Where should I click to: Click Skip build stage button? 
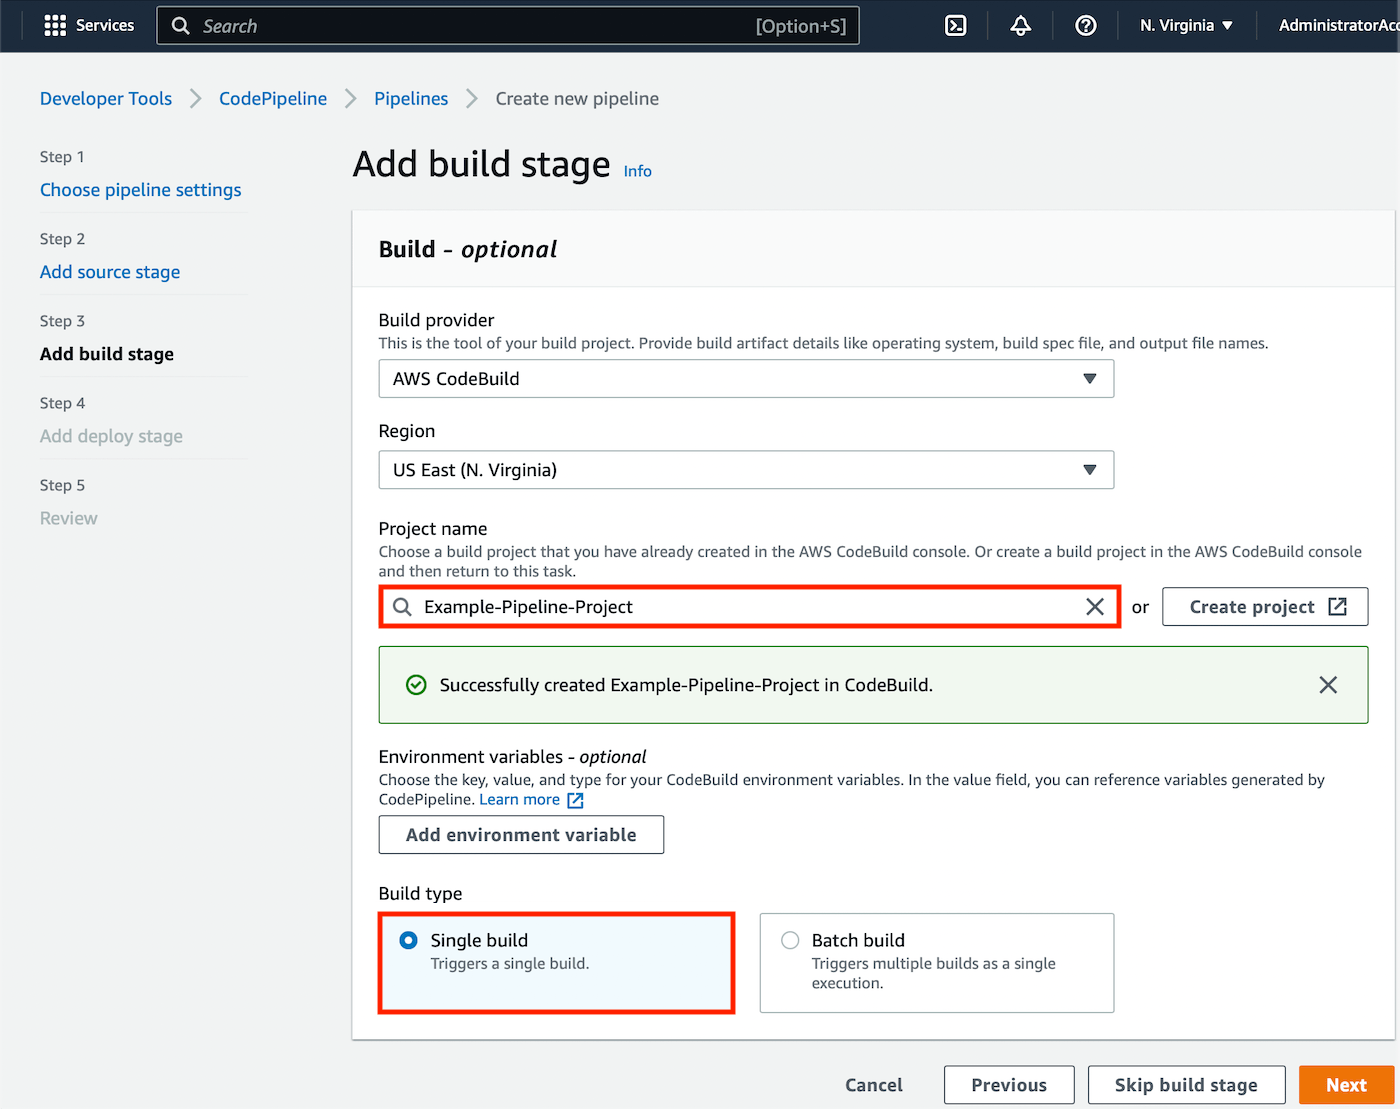click(x=1186, y=1085)
